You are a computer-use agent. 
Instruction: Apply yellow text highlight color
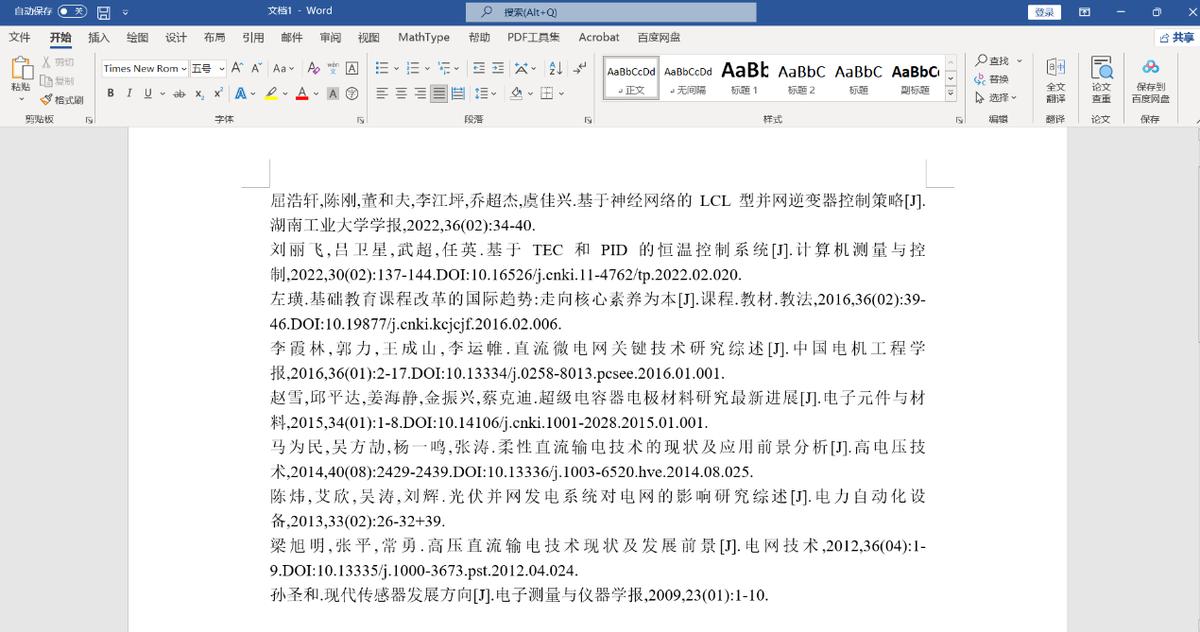coord(272,91)
